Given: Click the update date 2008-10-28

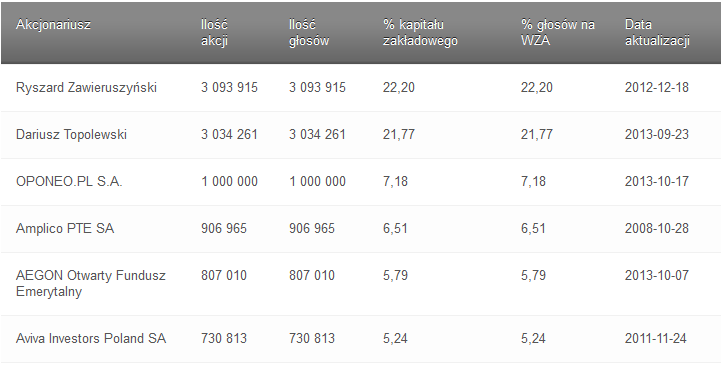Looking at the screenshot, I should [657, 228].
